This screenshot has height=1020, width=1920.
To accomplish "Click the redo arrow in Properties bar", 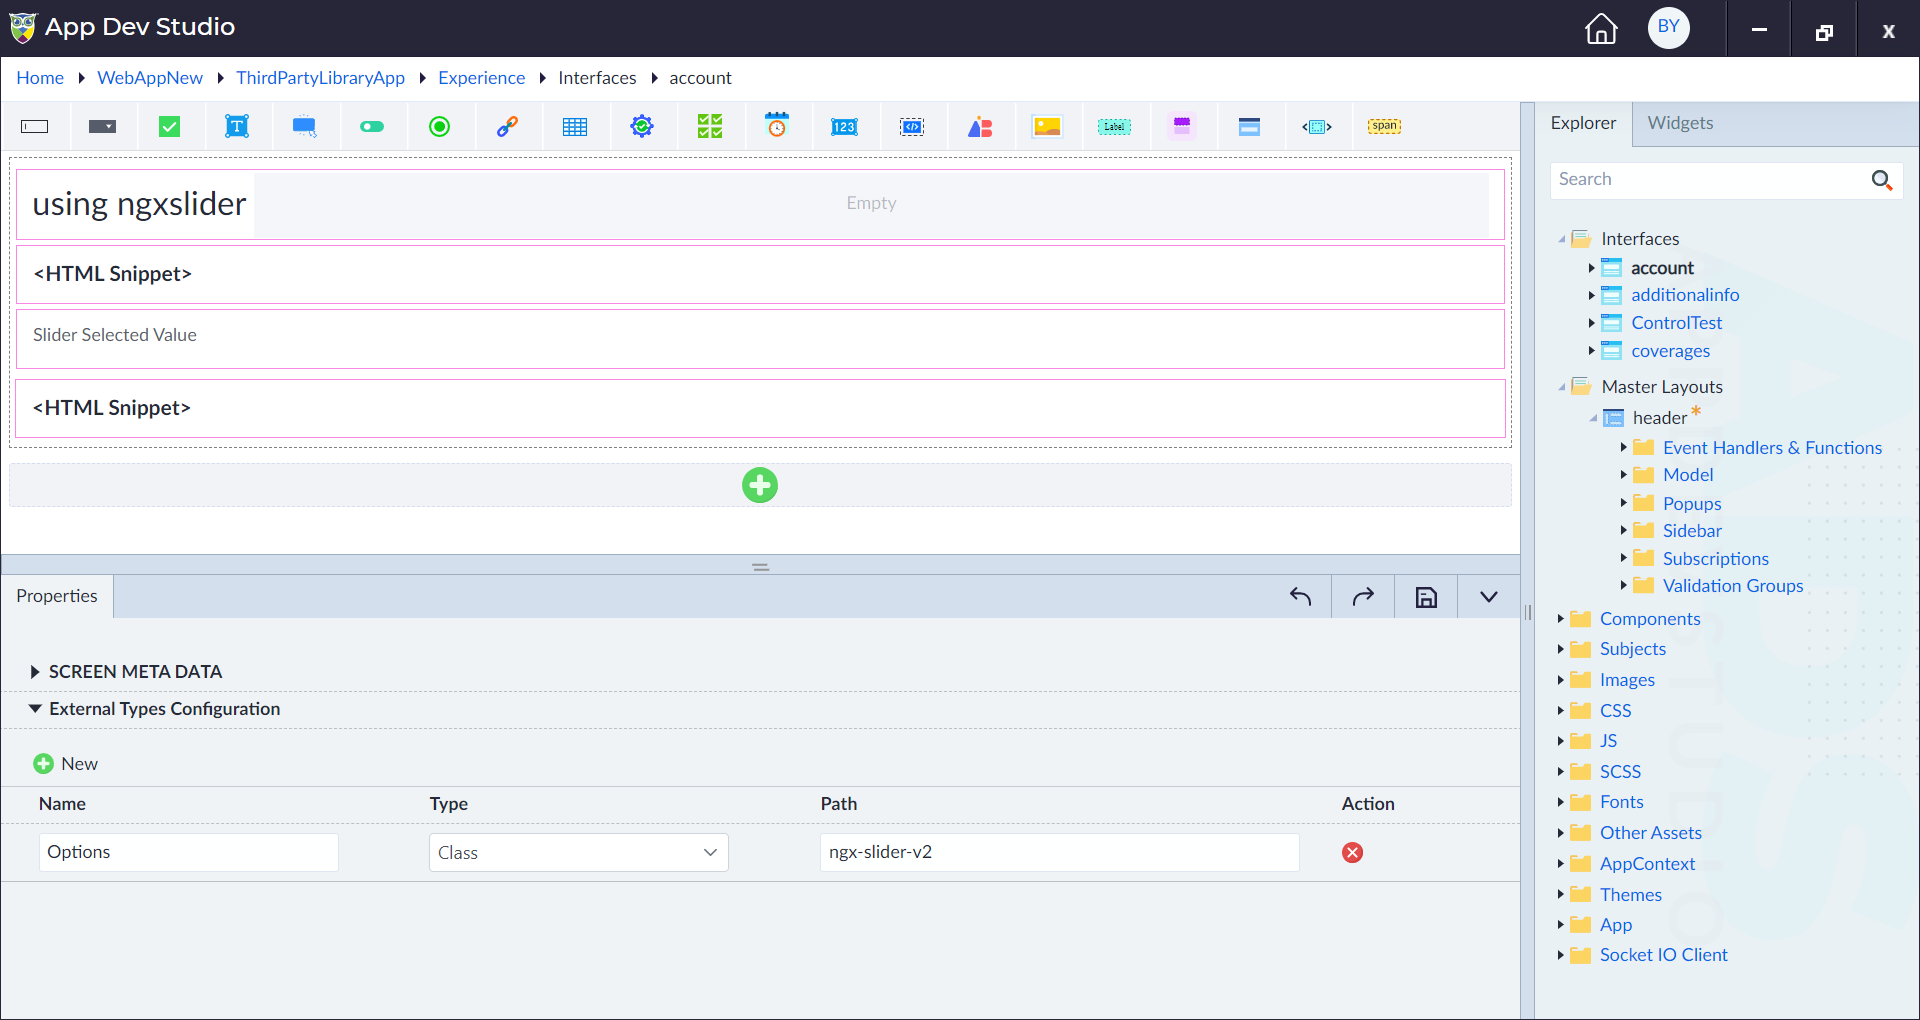I will click(x=1363, y=597).
